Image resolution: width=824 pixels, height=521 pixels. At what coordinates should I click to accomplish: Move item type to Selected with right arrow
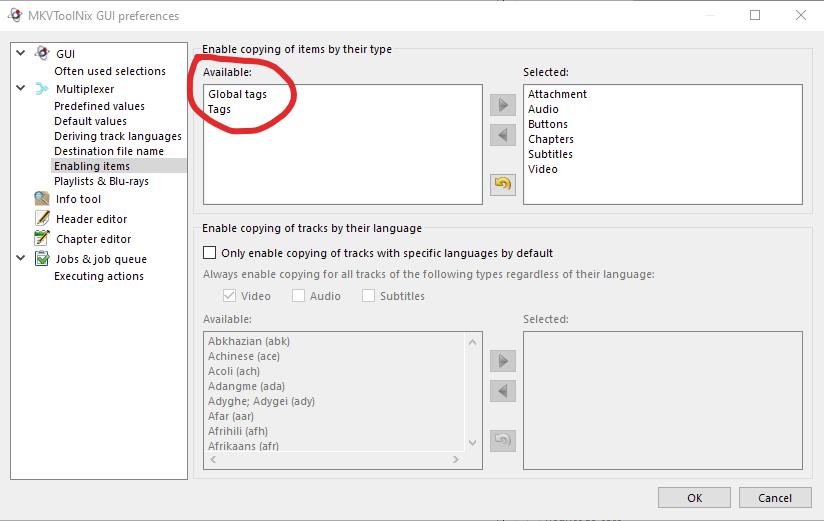coord(503,105)
